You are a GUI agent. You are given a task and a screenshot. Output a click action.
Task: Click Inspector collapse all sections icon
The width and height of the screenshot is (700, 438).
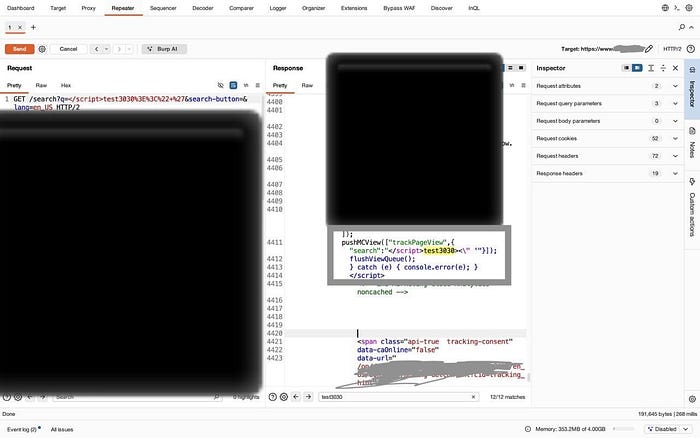pyautogui.click(x=663, y=68)
